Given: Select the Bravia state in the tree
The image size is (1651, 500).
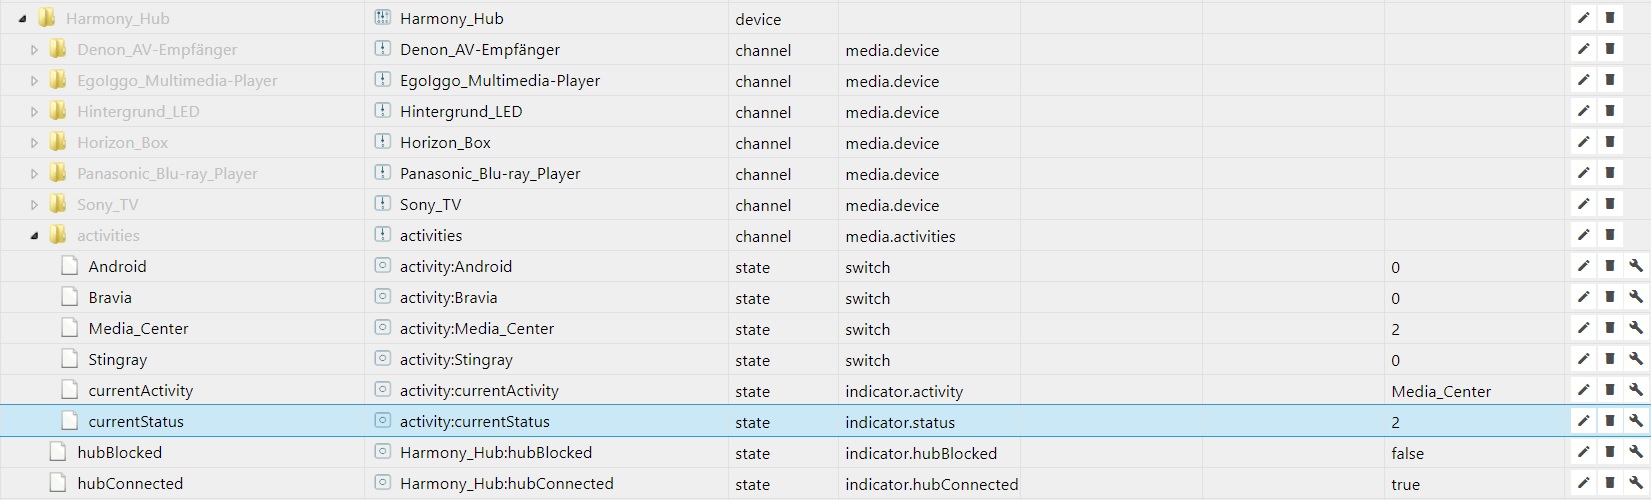Looking at the screenshot, I should tap(109, 298).
